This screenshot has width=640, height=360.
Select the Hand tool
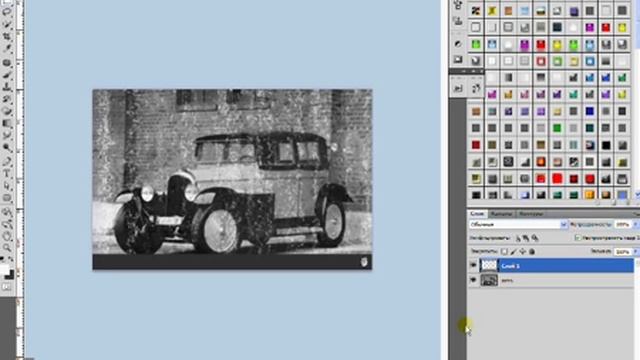pyautogui.click(x=7, y=236)
